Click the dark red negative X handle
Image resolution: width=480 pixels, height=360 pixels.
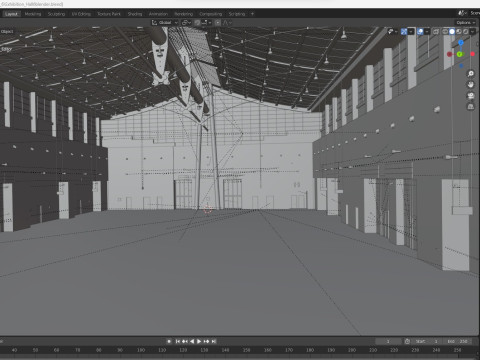[x=449, y=54]
